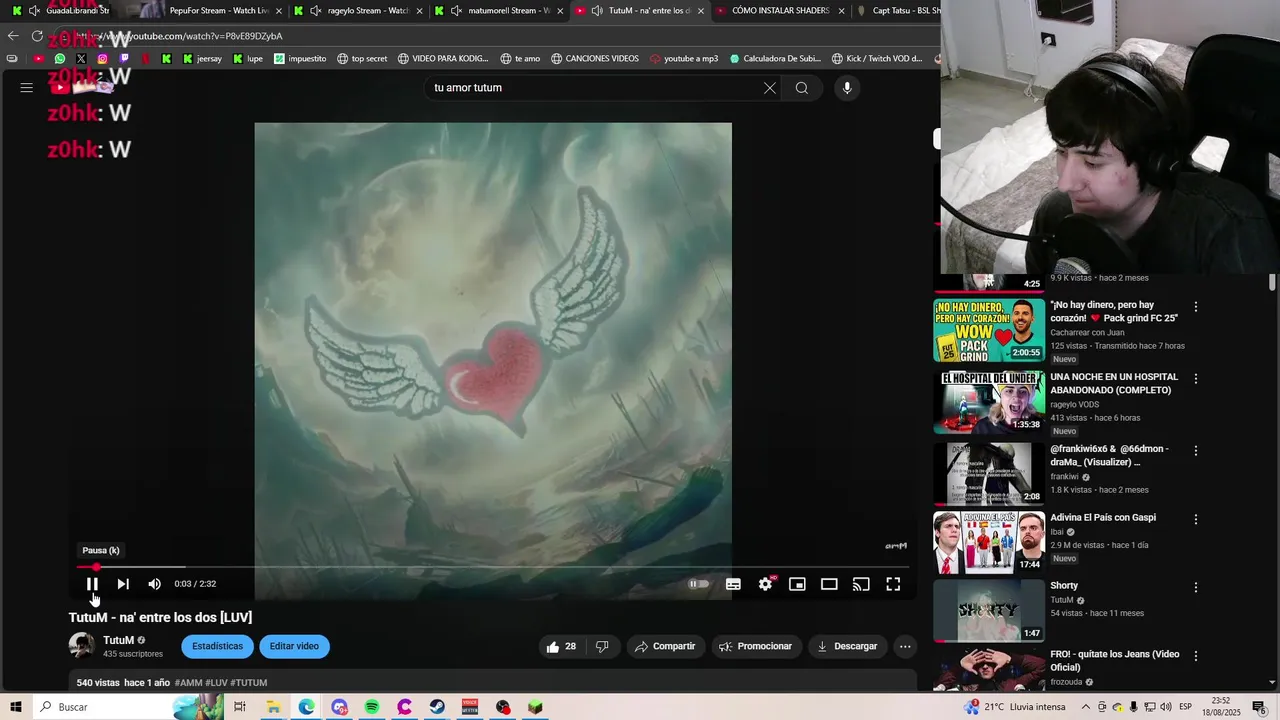Open the TutuM channel avatar
Viewport: 1280px width, 720px height.
click(x=82, y=646)
